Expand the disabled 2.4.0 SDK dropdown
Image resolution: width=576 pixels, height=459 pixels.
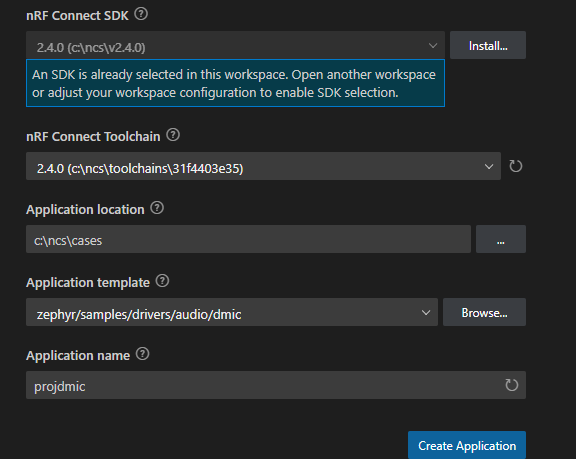point(235,46)
